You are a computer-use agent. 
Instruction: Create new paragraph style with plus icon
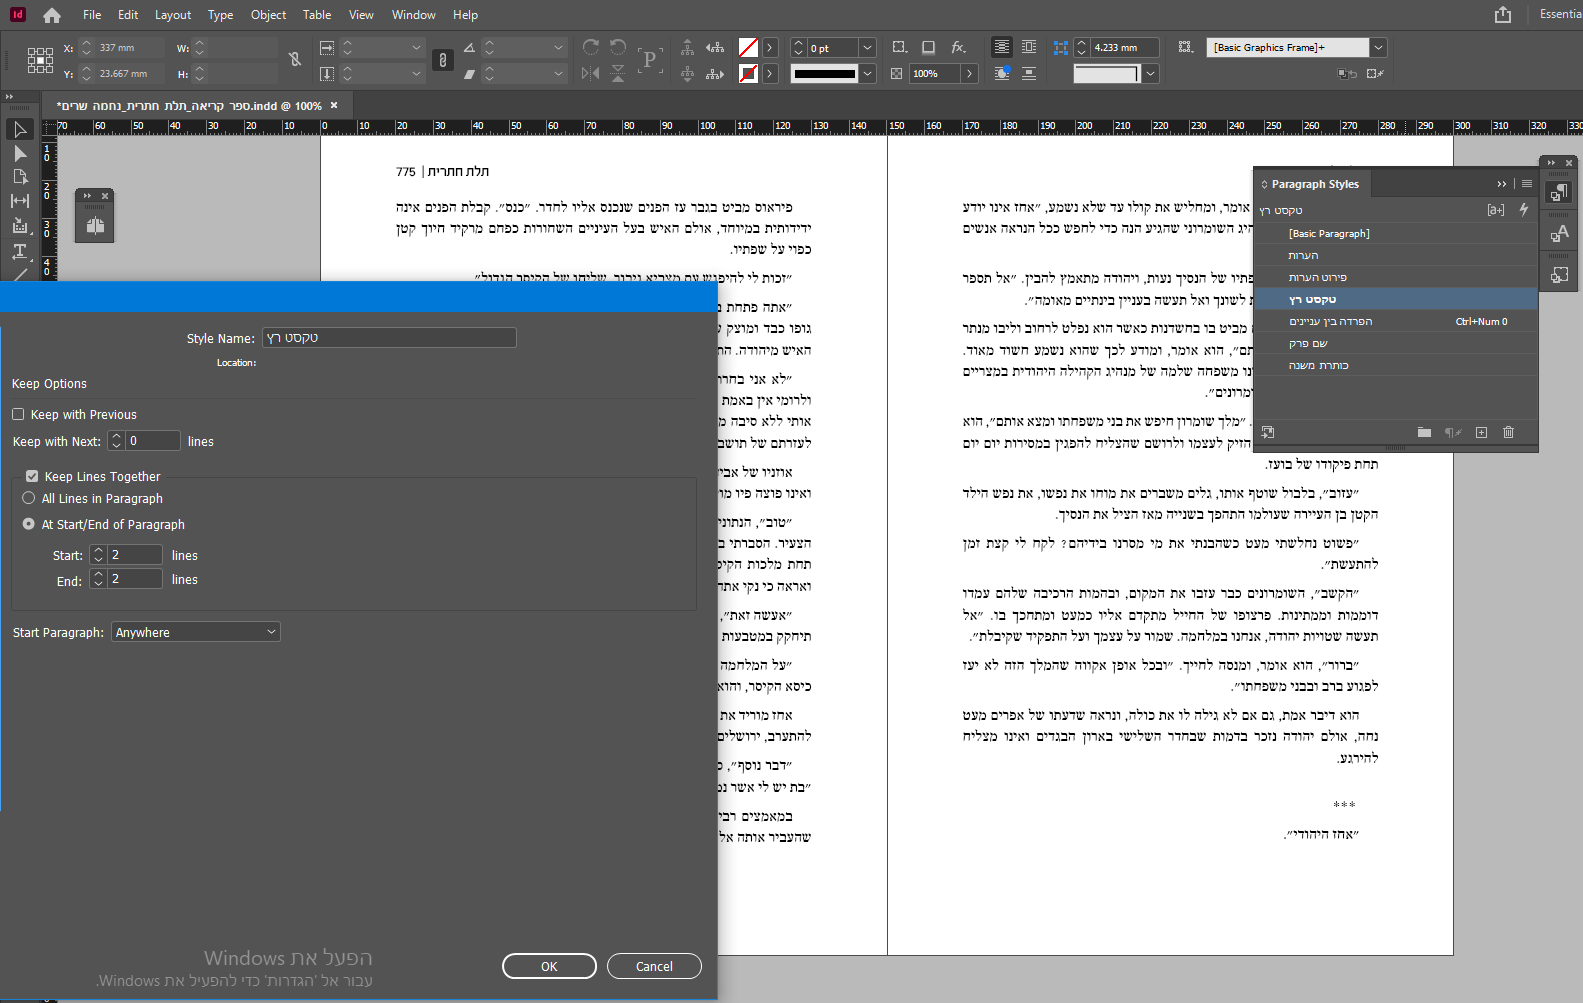click(x=1481, y=432)
